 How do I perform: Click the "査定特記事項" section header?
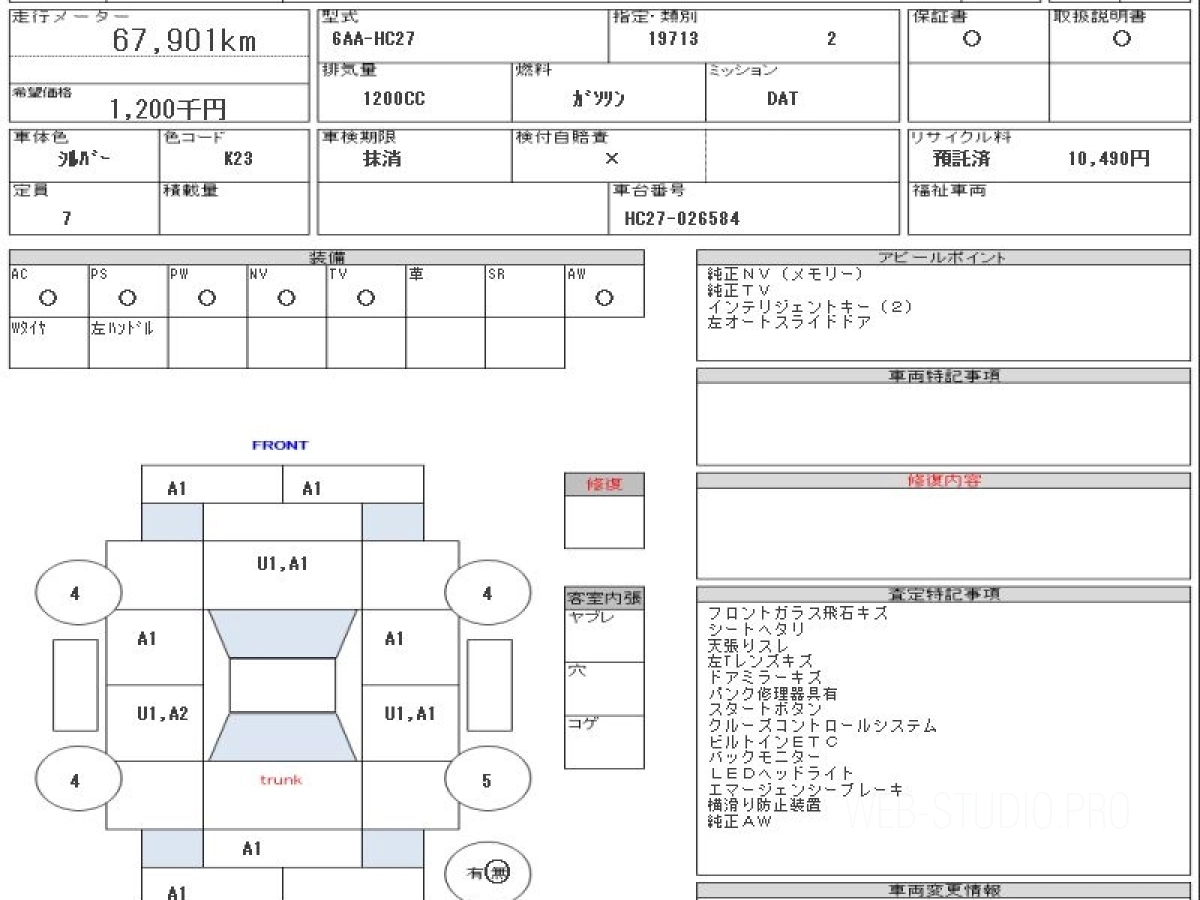tap(944, 594)
